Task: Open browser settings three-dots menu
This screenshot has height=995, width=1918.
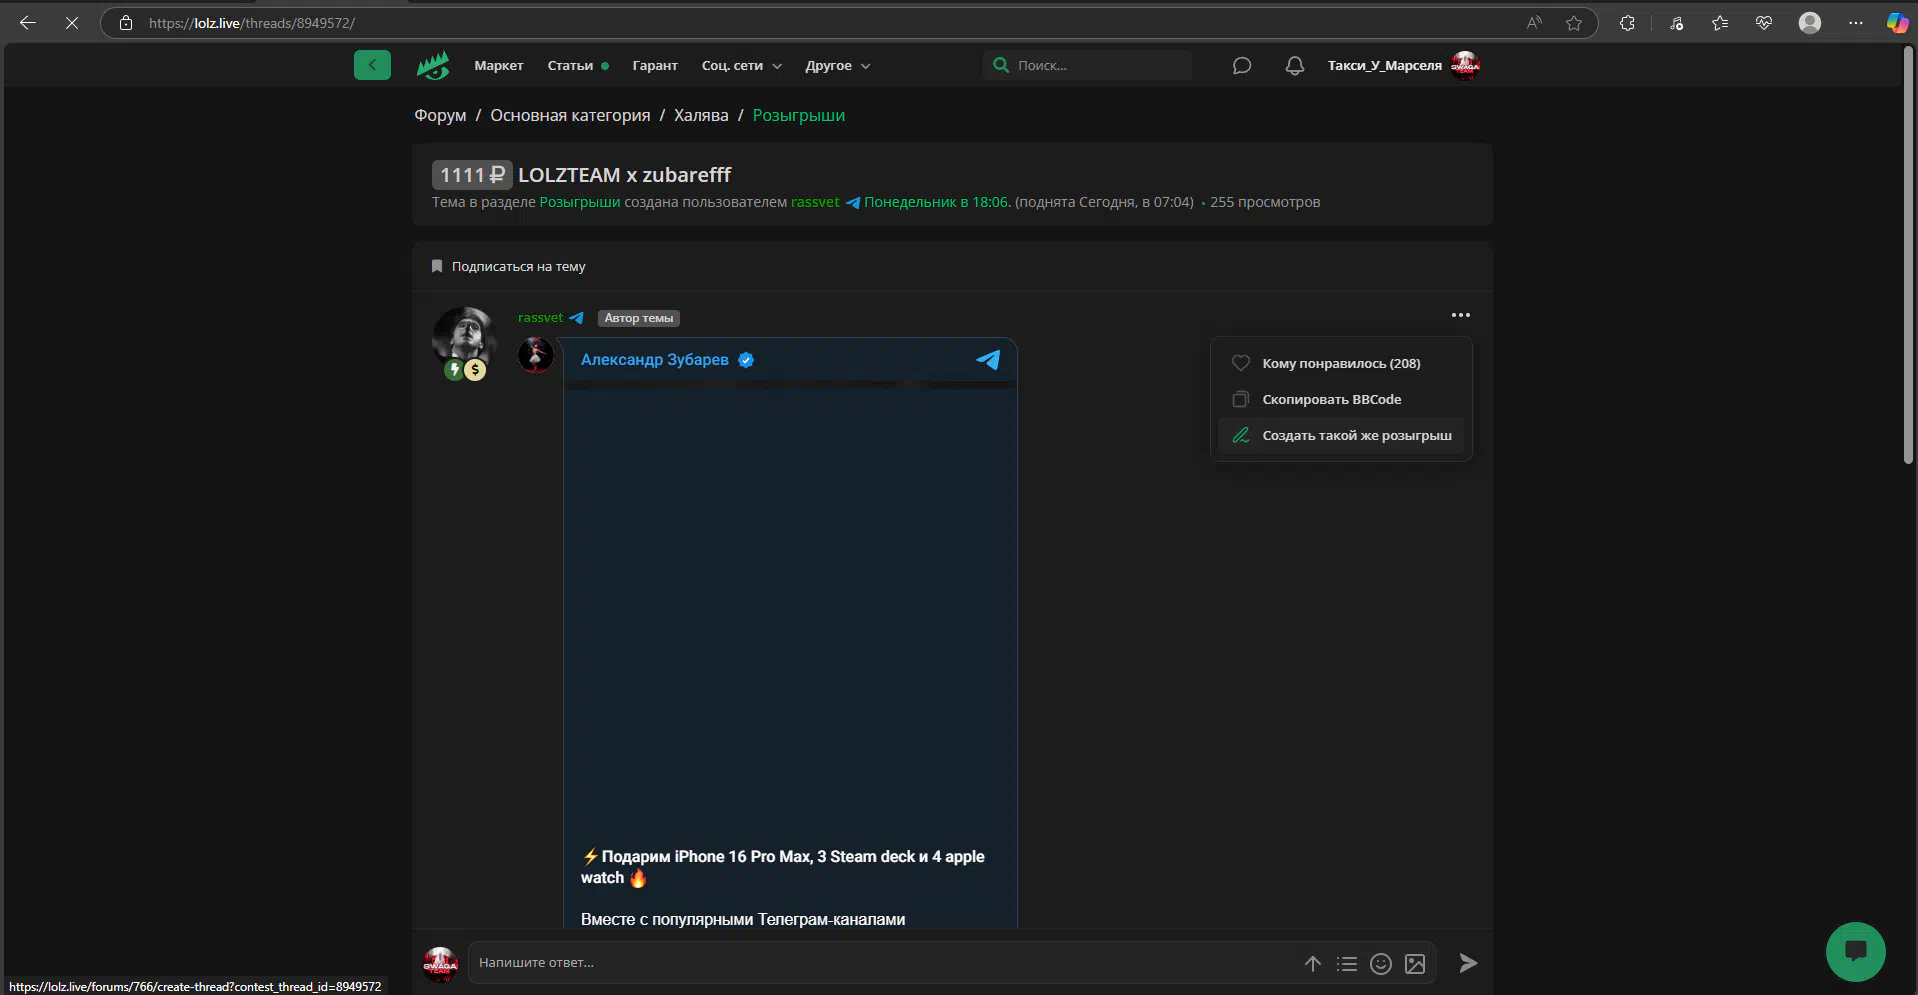Action: click(x=1856, y=23)
